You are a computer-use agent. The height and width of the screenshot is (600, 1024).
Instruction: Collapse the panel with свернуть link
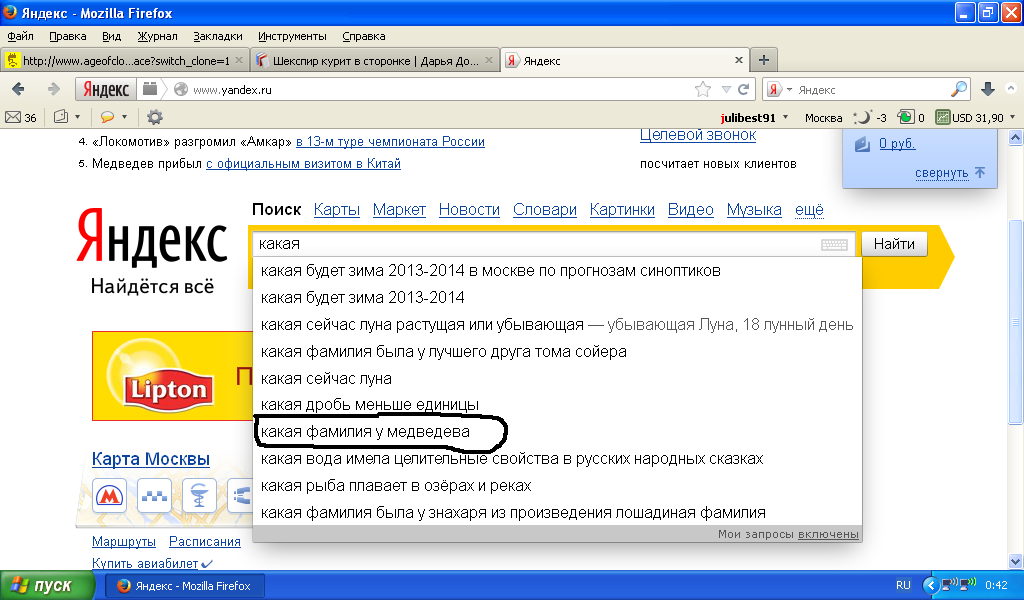coord(941,173)
